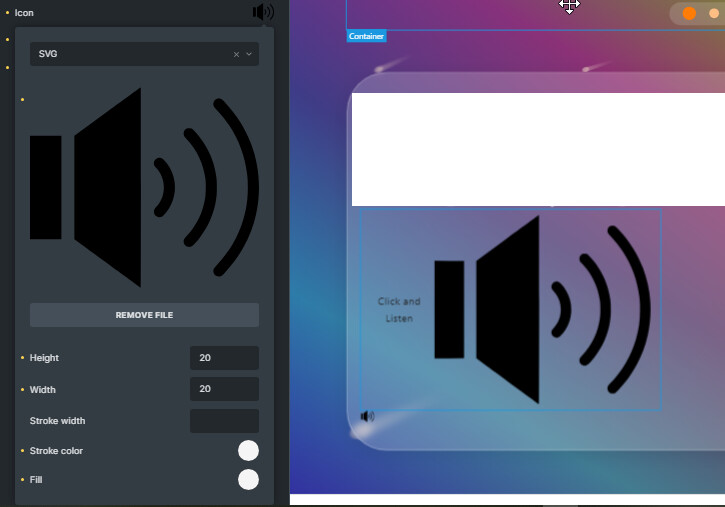This screenshot has height=507, width=725.
Task: Click the Stroke color label
Action: click(x=56, y=451)
